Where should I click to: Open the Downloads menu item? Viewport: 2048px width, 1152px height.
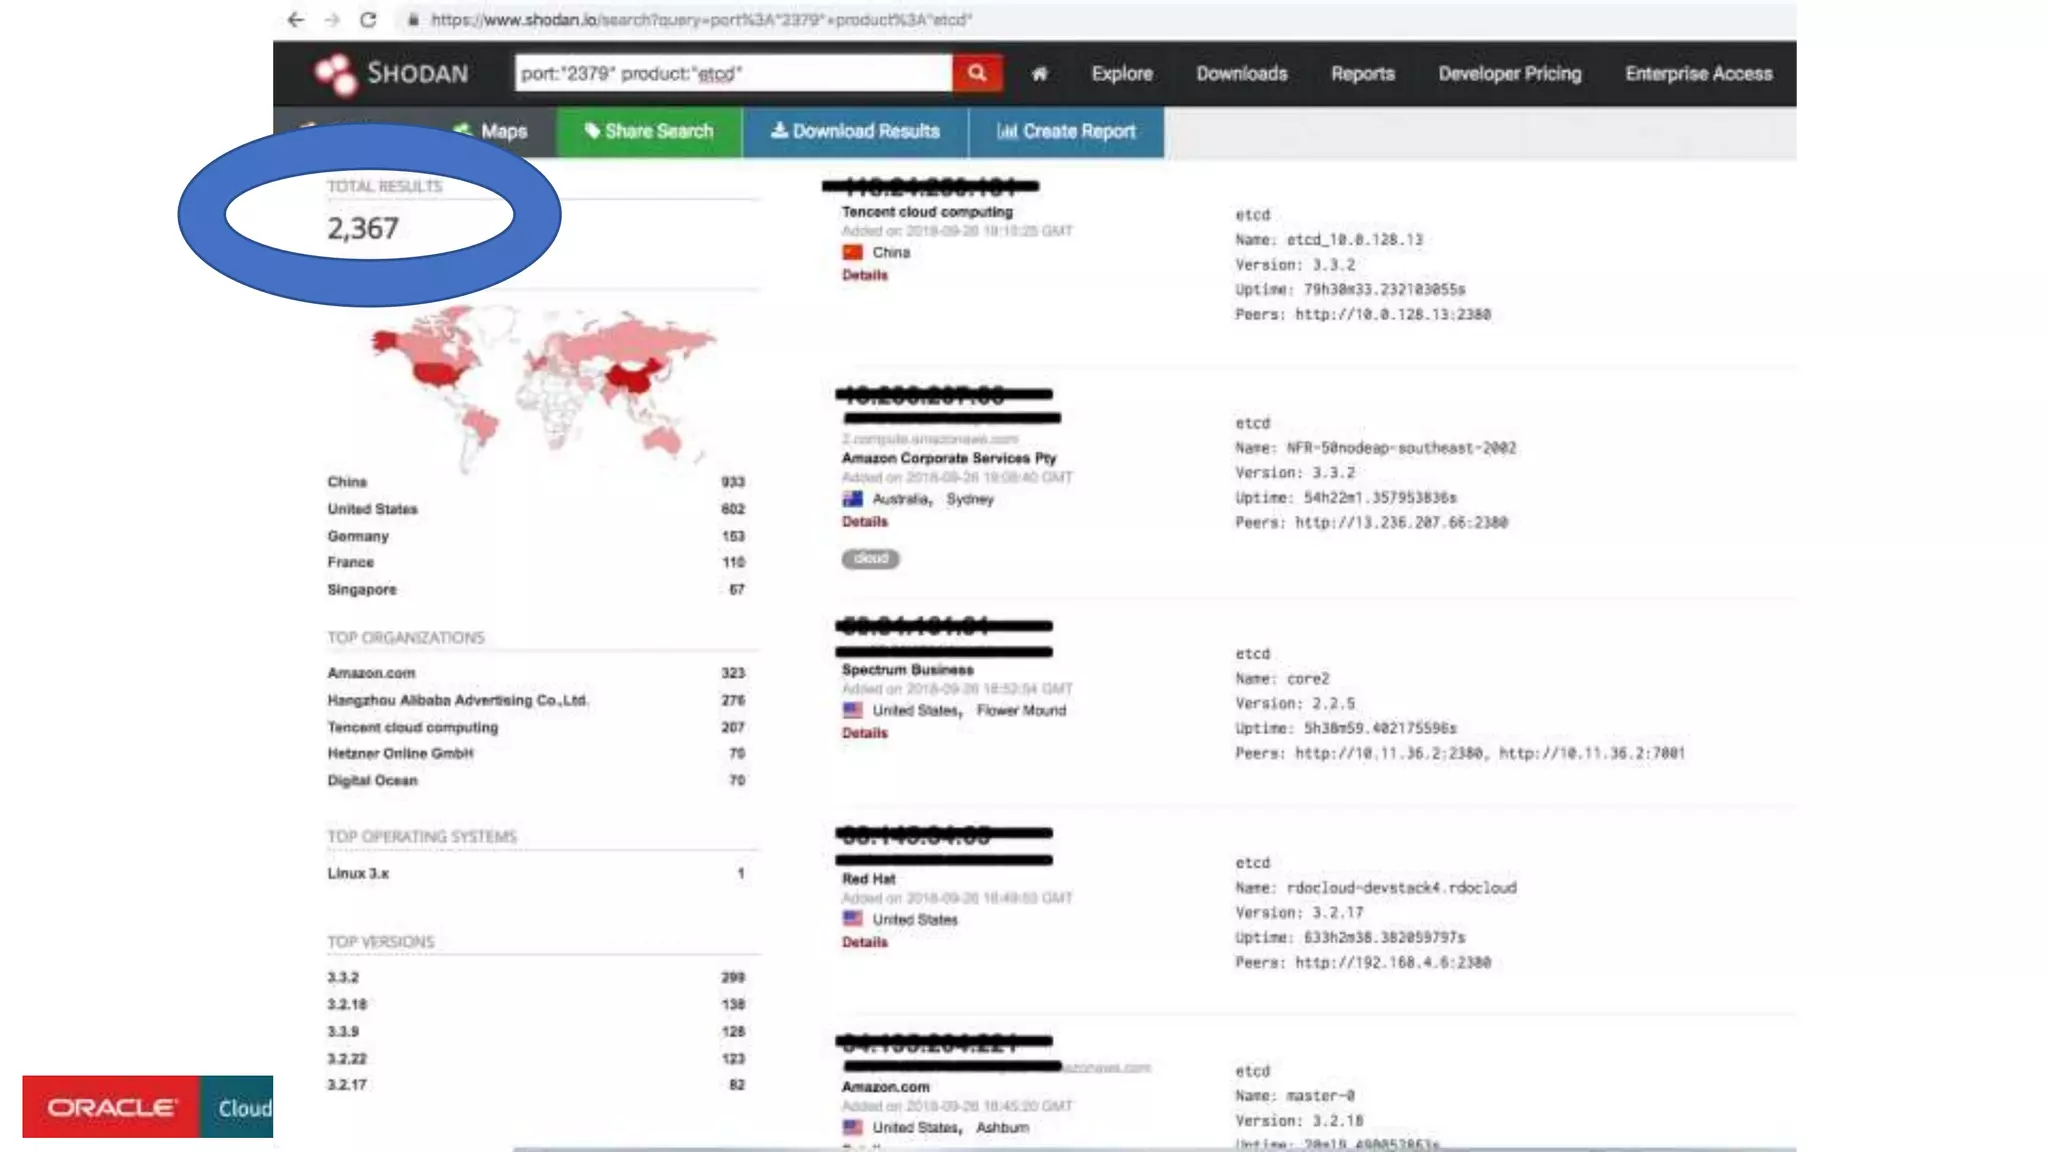[x=1241, y=73]
